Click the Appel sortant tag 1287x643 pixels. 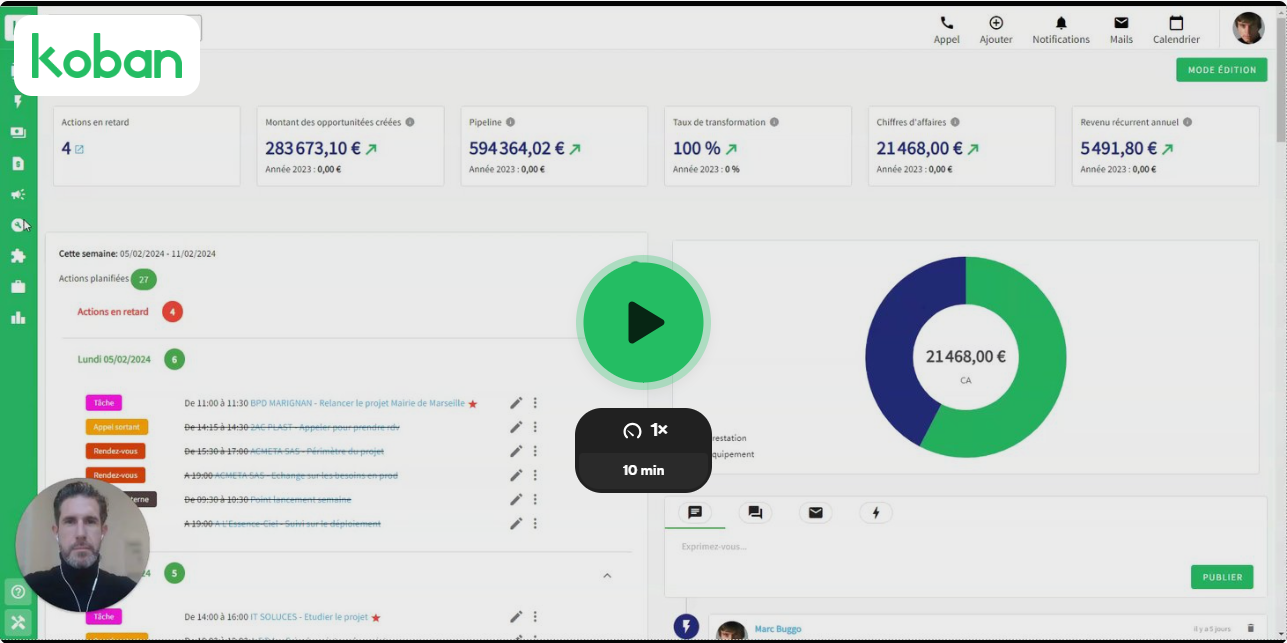pos(117,427)
